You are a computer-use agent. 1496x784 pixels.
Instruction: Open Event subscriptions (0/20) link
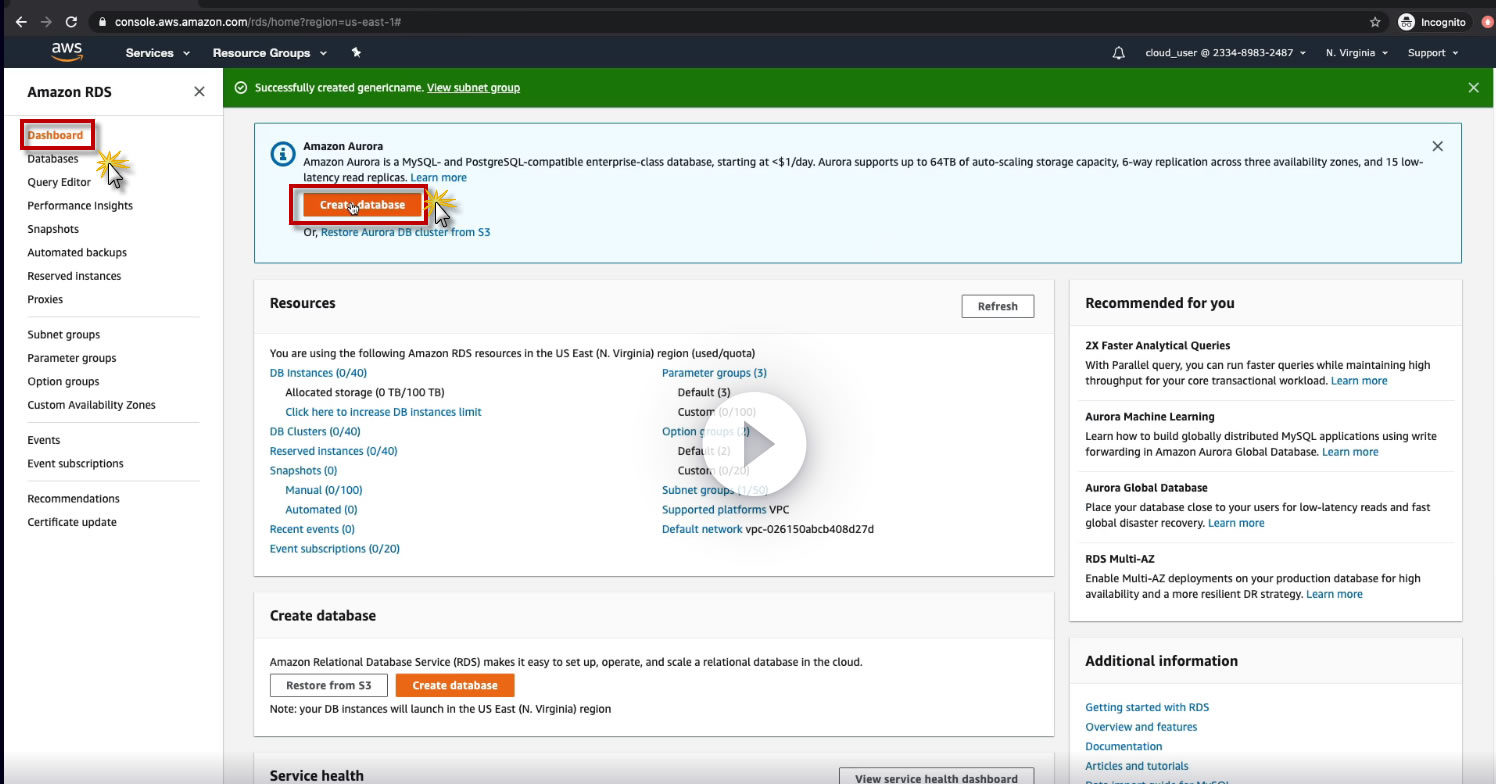(335, 549)
